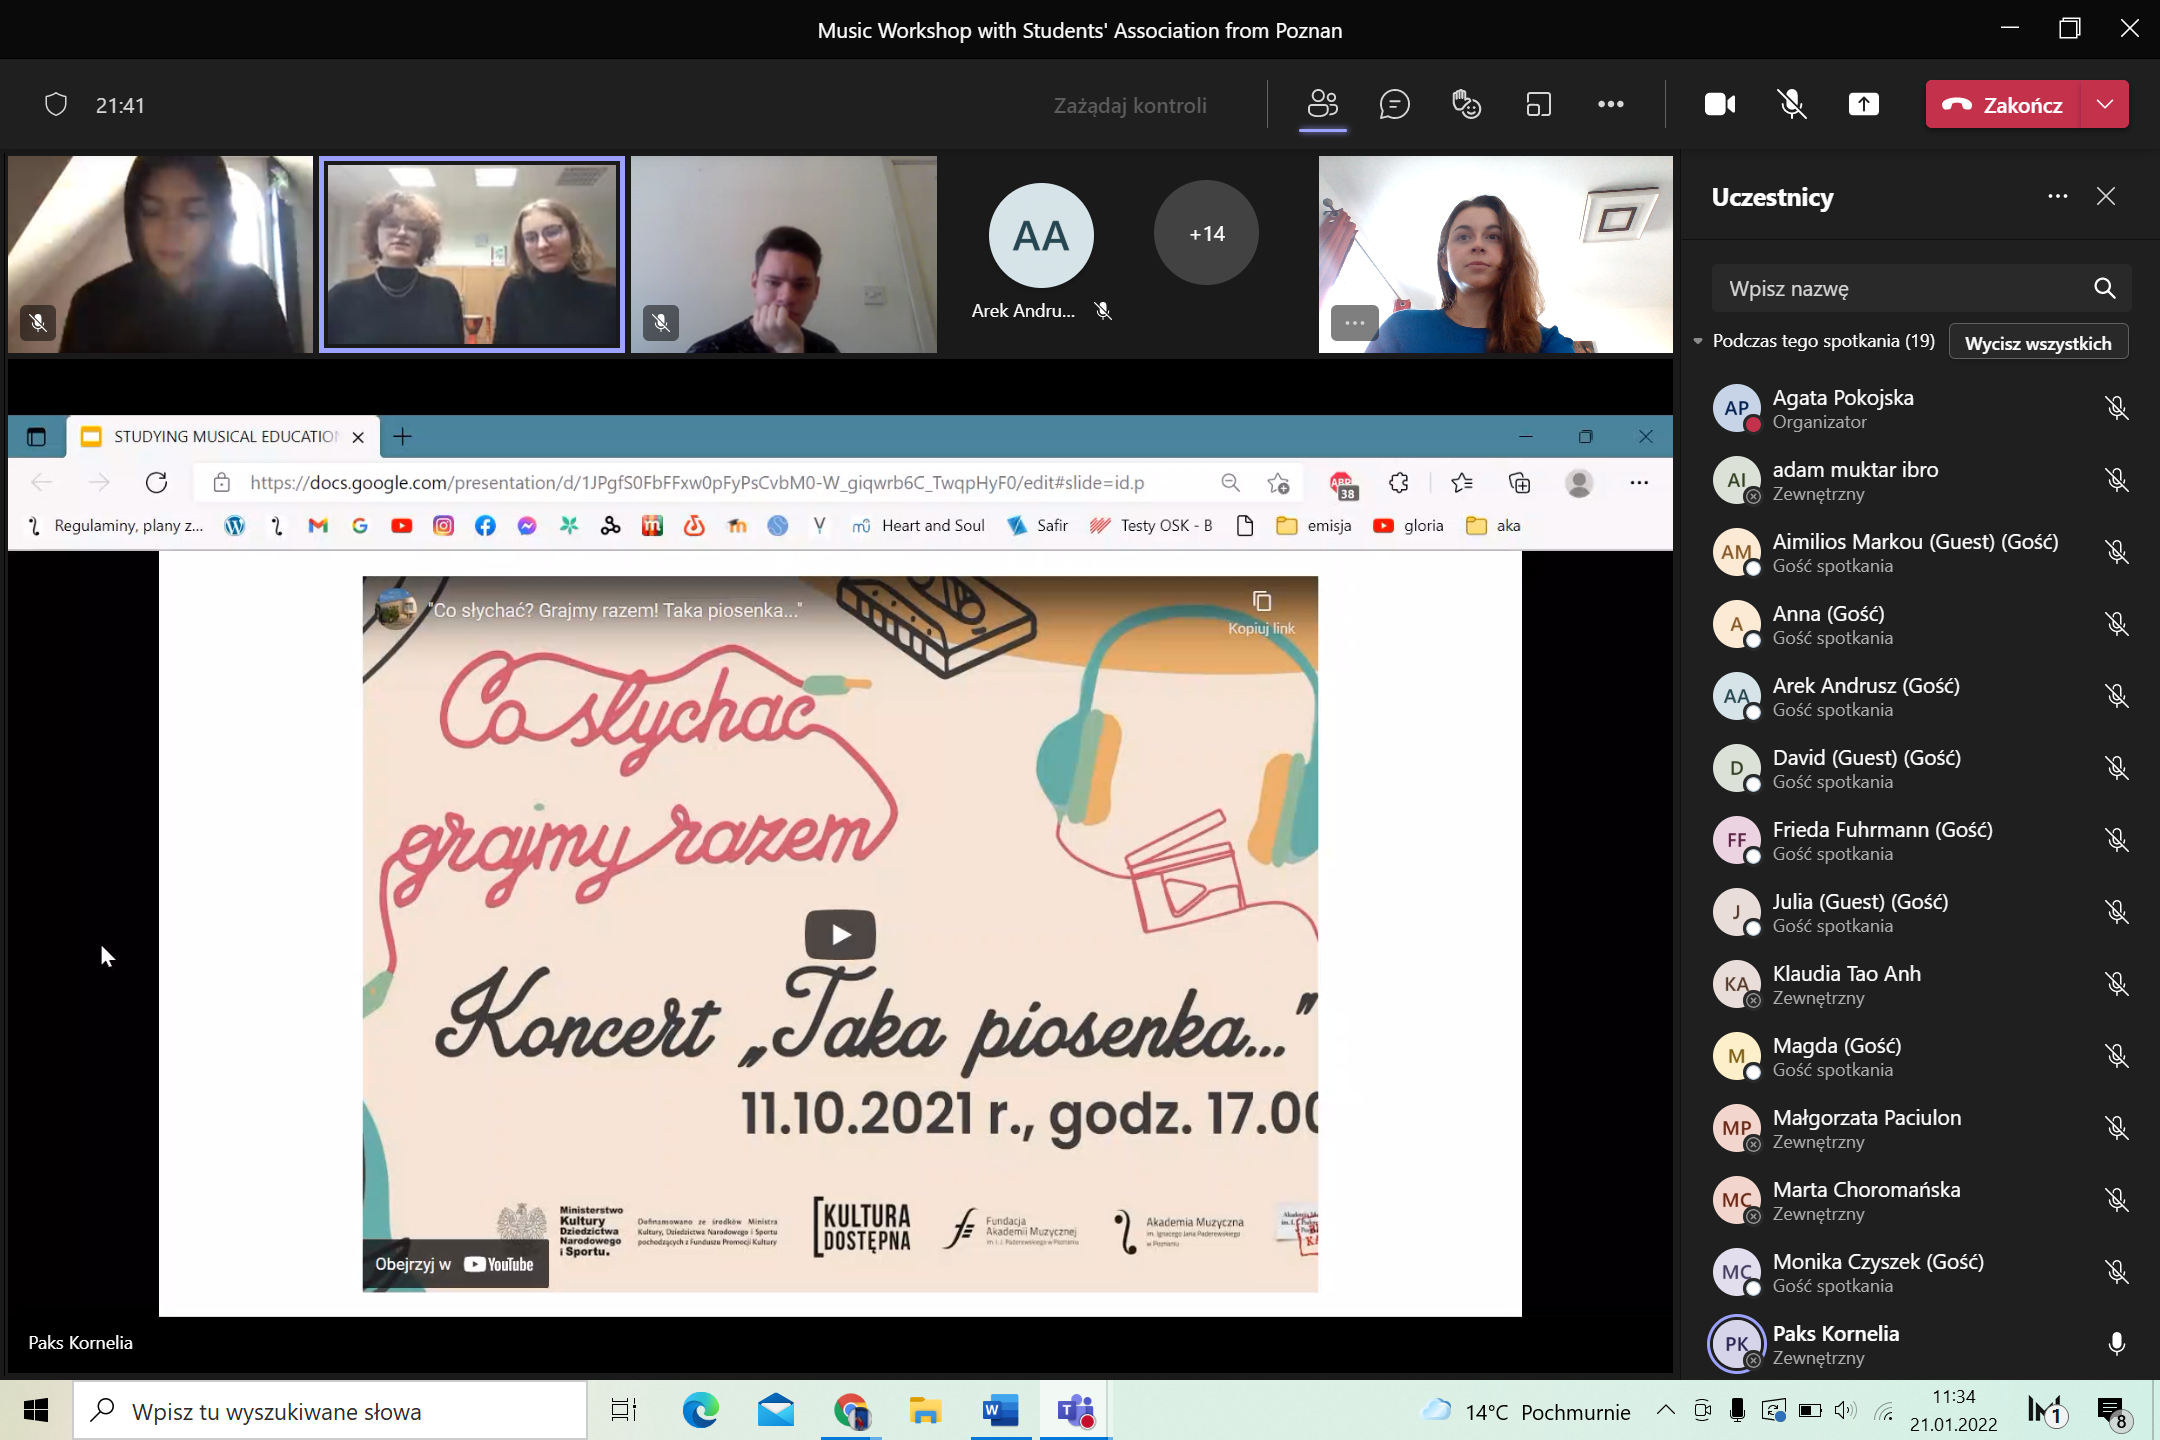Close the Uczestnicy participants panel

coord(2106,197)
